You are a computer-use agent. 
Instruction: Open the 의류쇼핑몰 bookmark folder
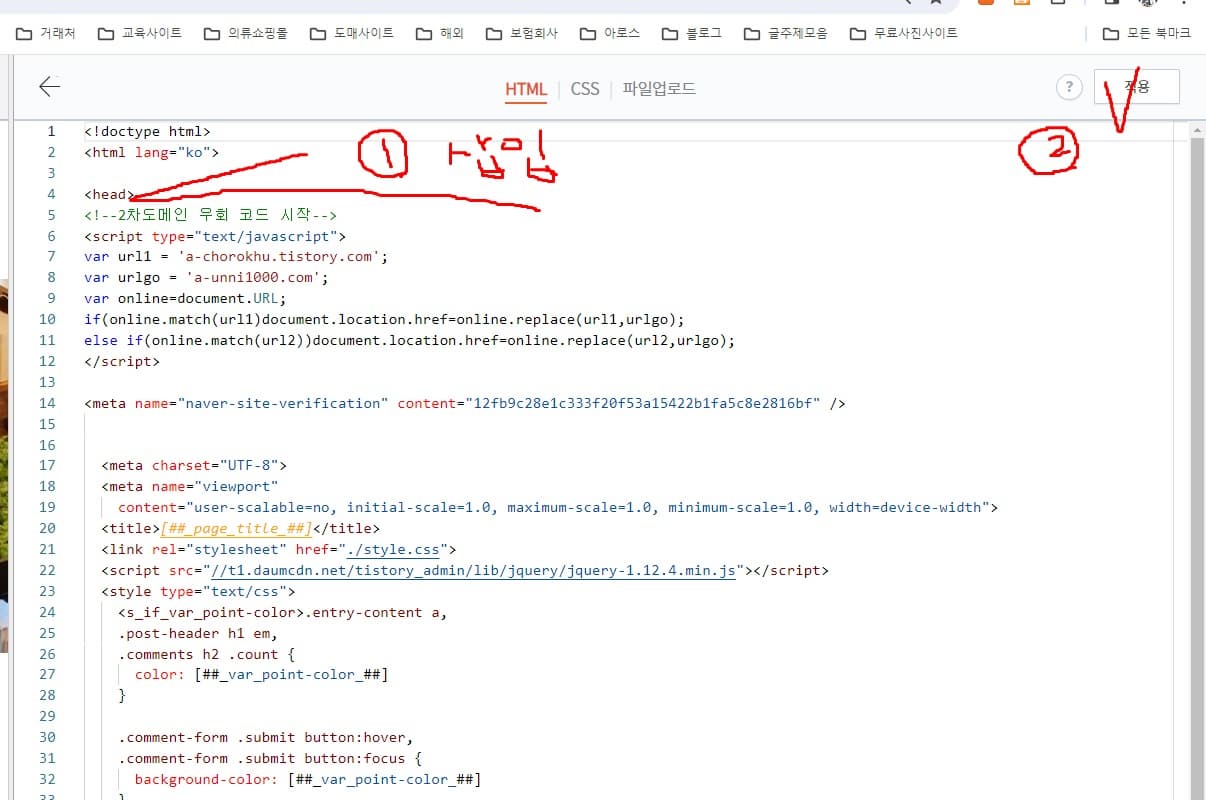245,33
